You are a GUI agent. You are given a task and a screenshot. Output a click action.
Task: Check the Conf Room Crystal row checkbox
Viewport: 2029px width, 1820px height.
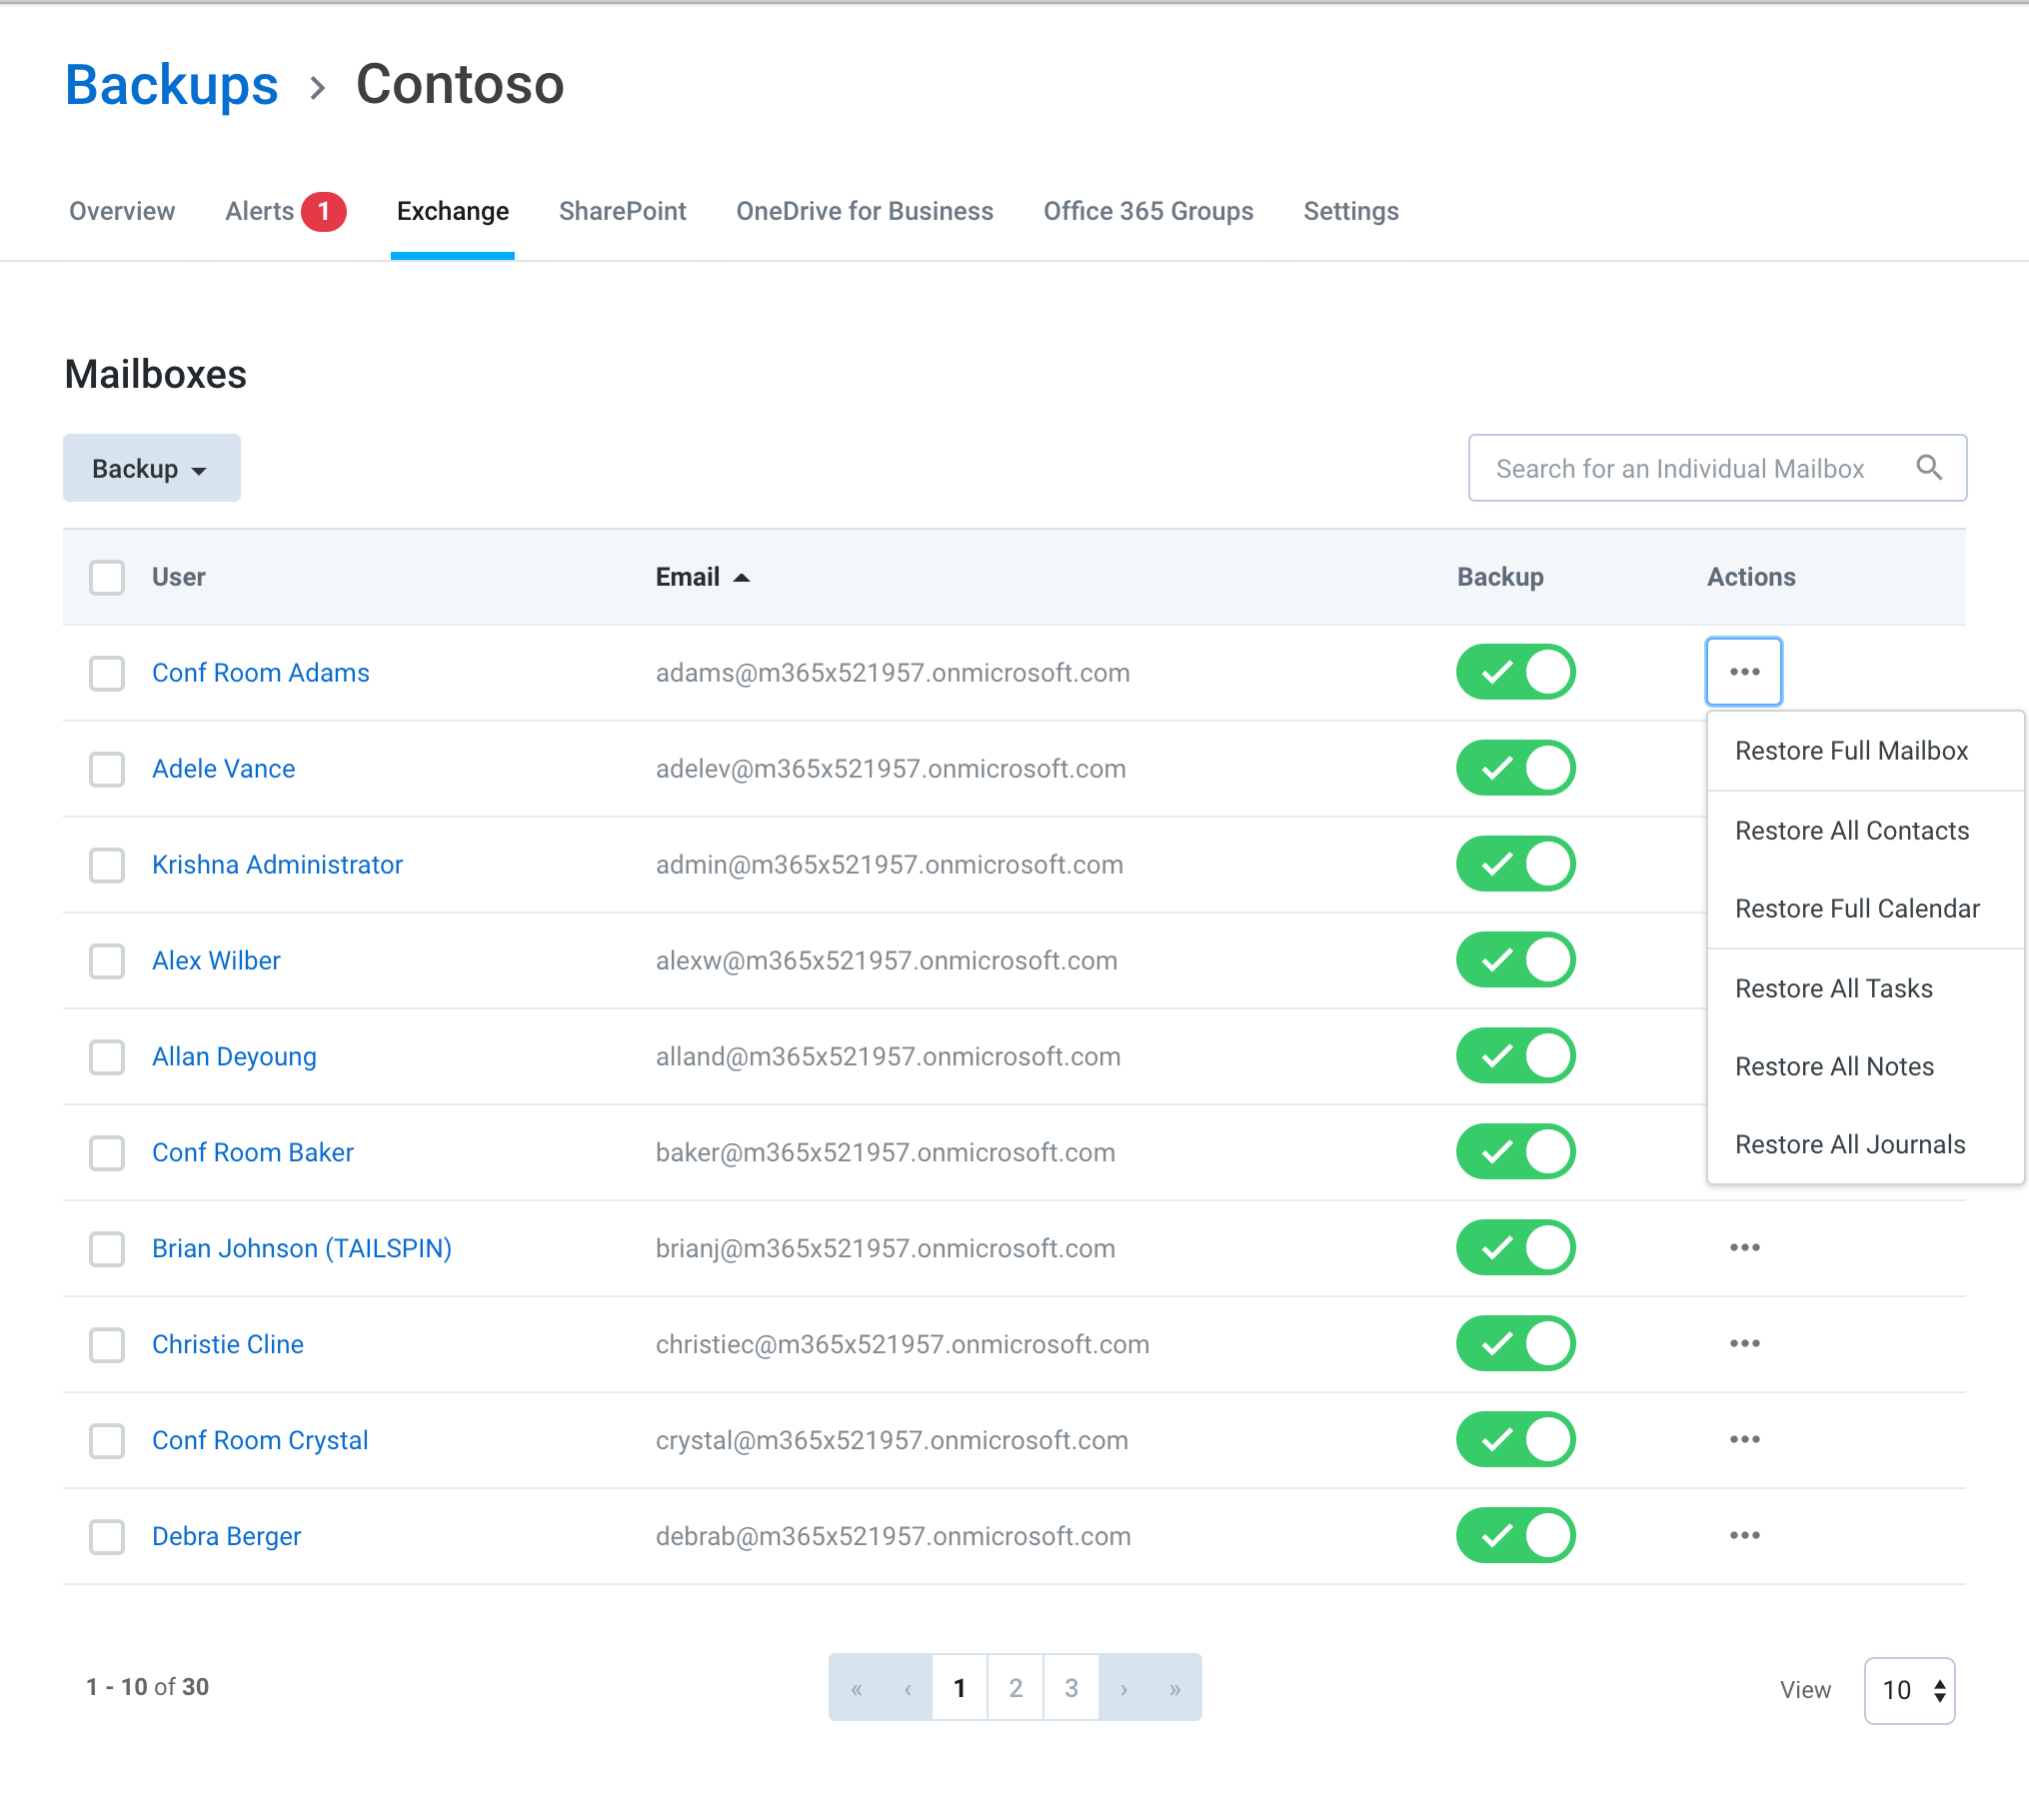click(x=106, y=1441)
